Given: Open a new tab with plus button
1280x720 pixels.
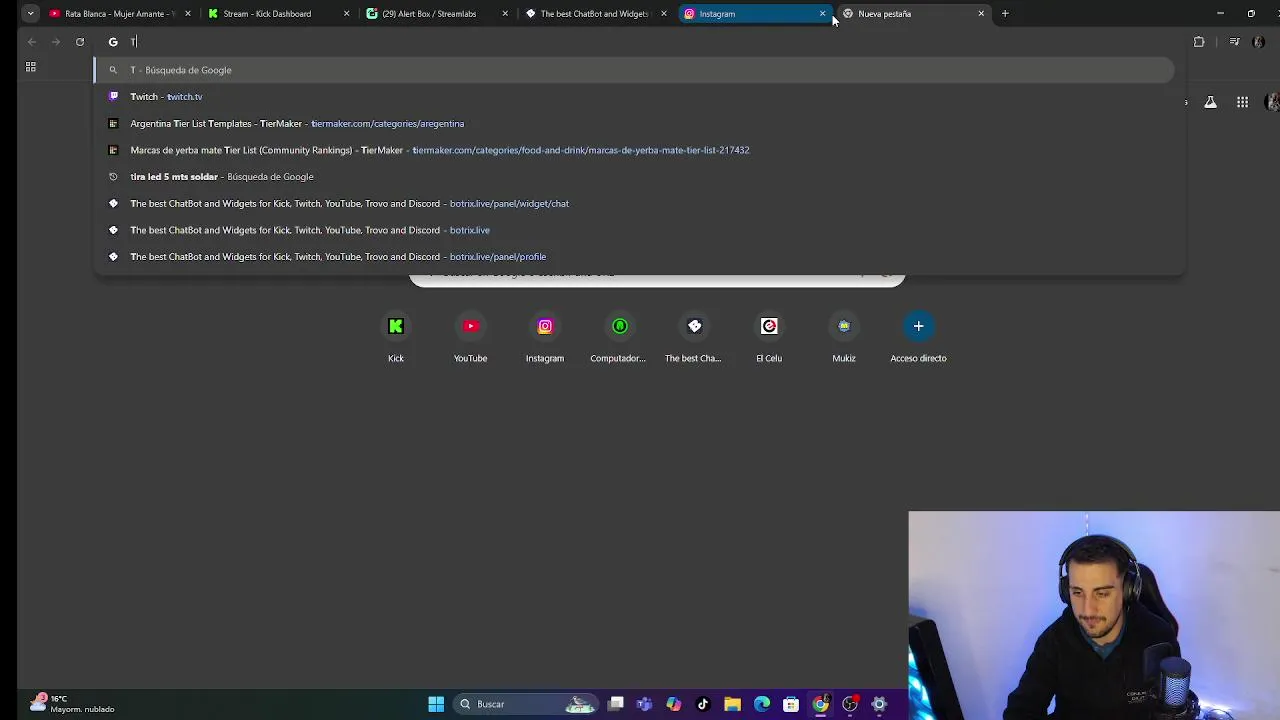Looking at the screenshot, I should click(x=1005, y=14).
